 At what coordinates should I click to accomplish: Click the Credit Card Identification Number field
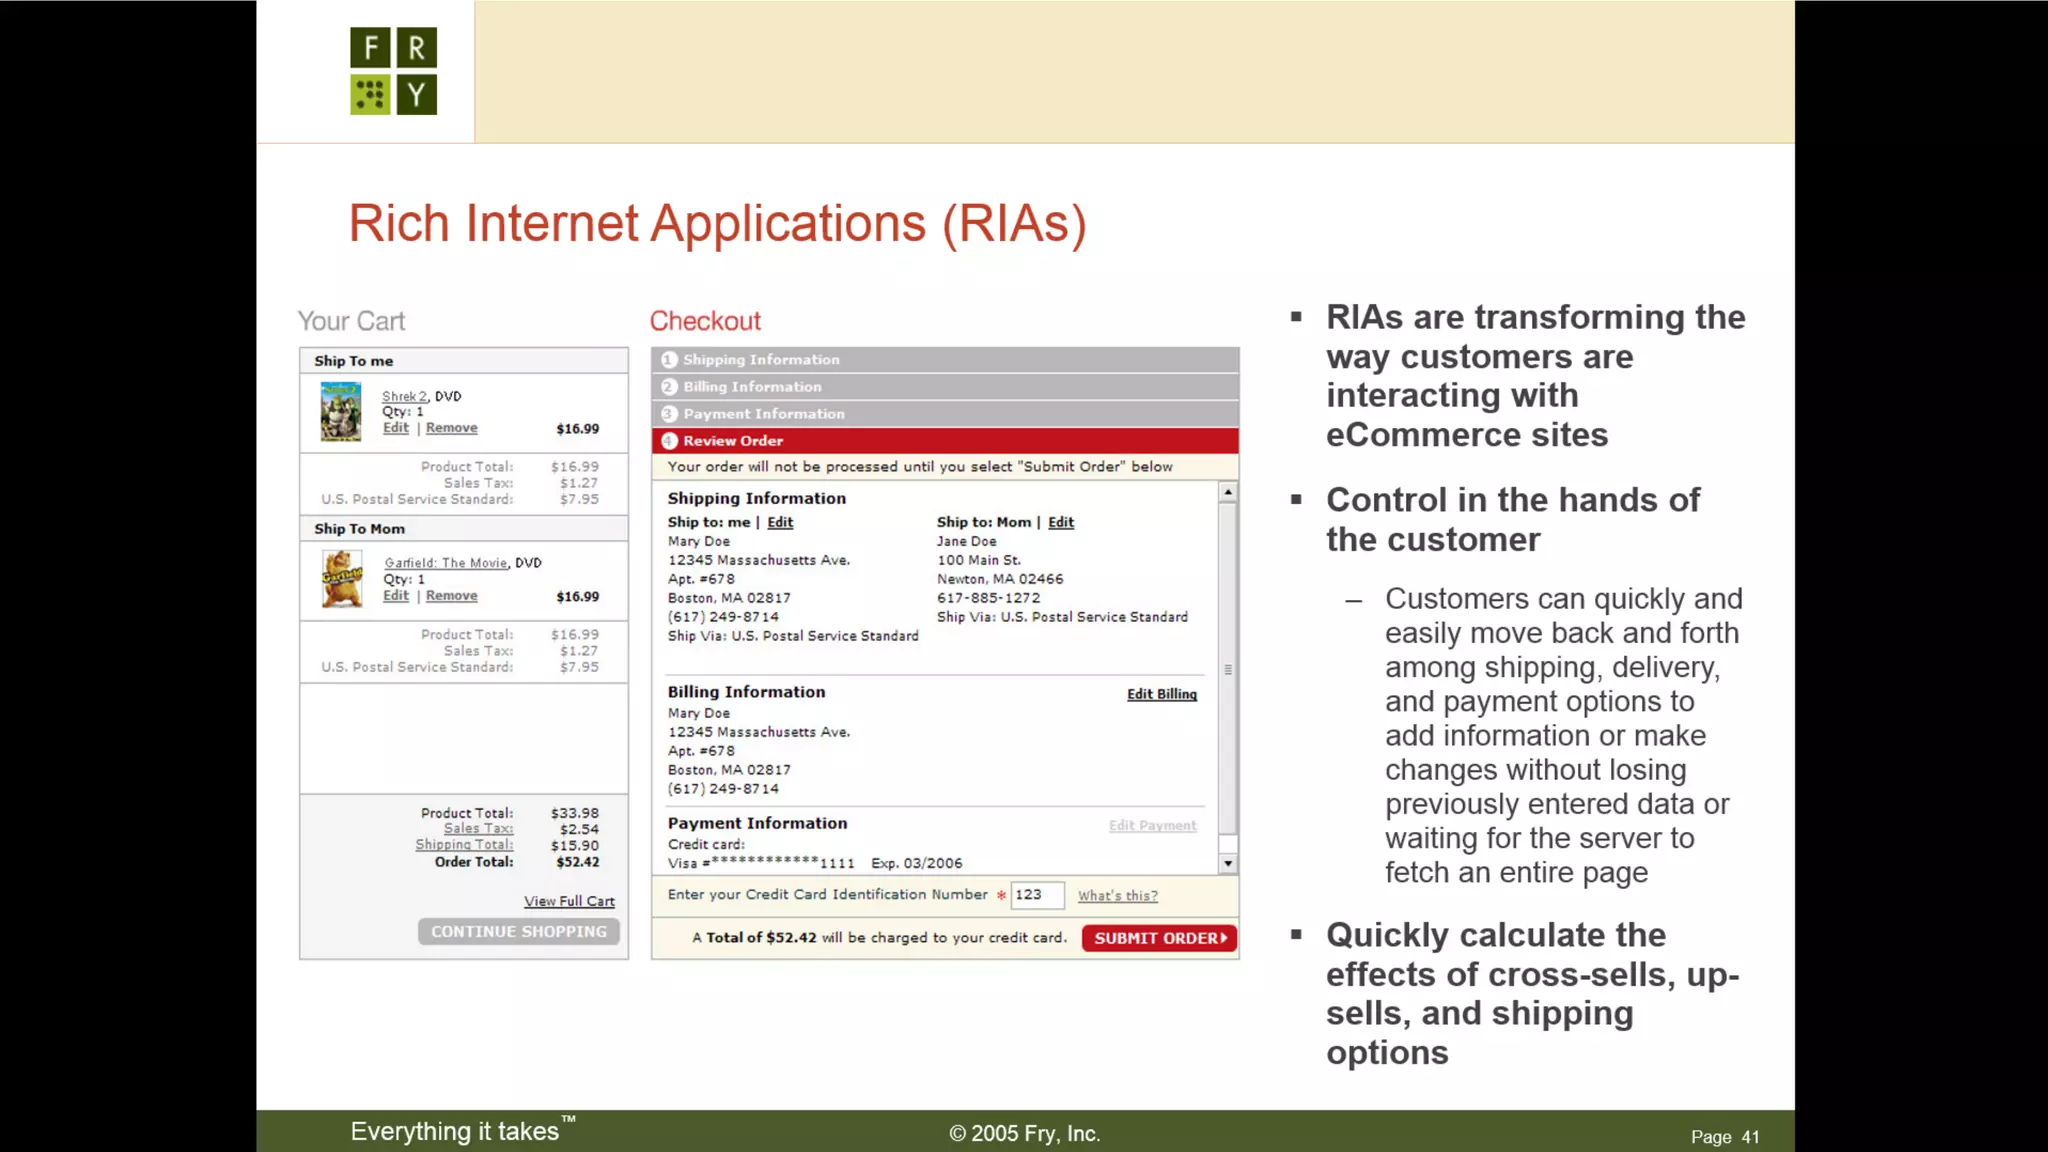click(x=1036, y=895)
